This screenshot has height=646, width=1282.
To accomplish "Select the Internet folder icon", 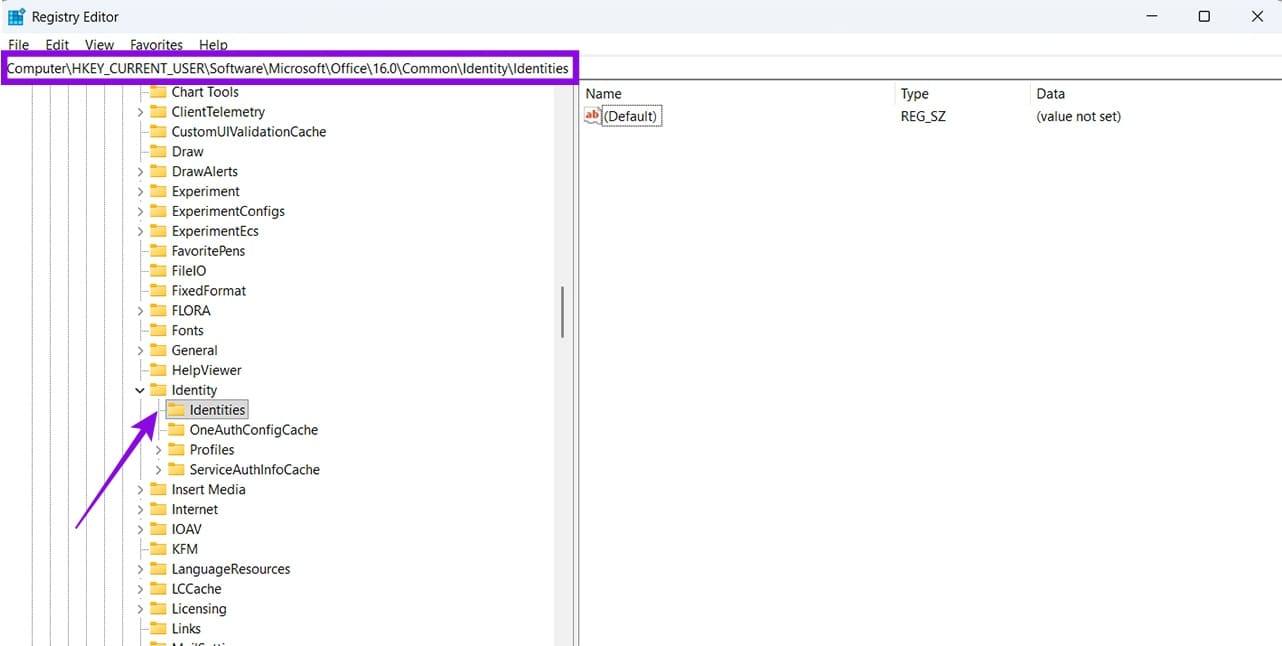I will coord(158,509).
